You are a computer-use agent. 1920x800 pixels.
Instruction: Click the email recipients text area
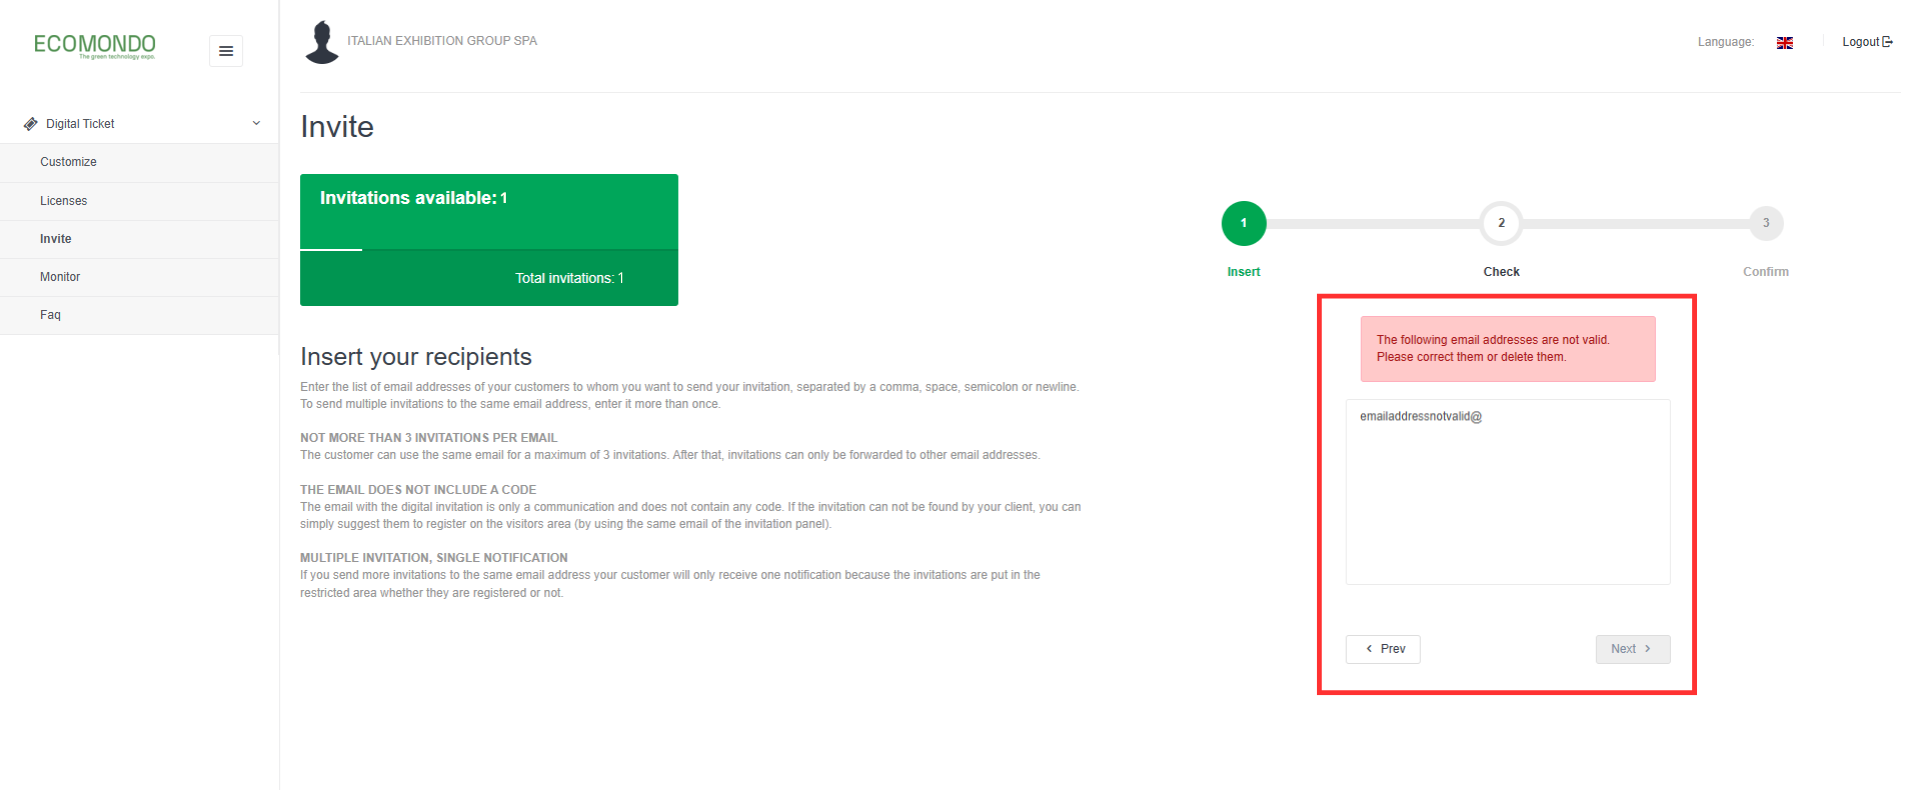coord(1508,492)
